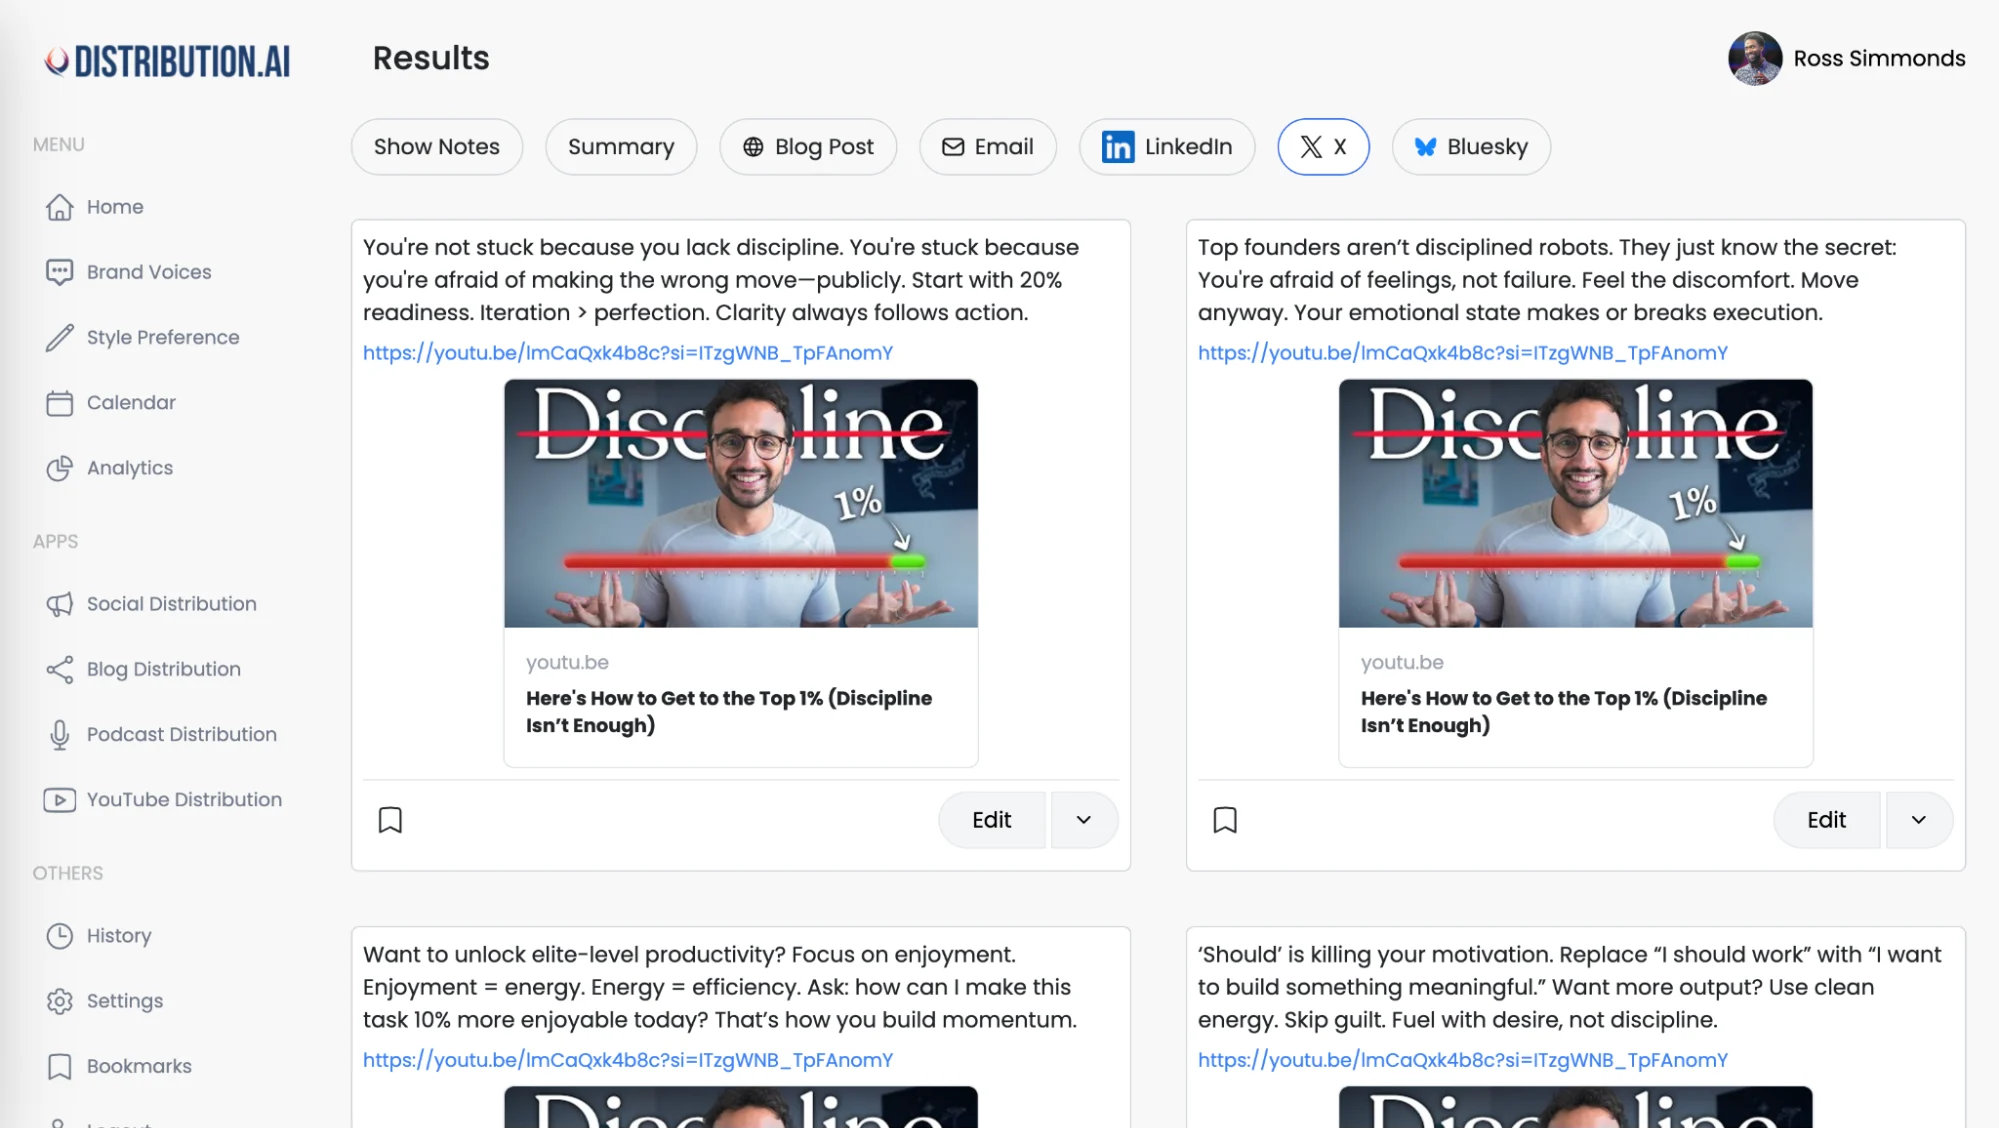Open YouTube link in 'elite-level productivity' post
Image resolution: width=1999 pixels, height=1129 pixels.
pyautogui.click(x=627, y=1060)
